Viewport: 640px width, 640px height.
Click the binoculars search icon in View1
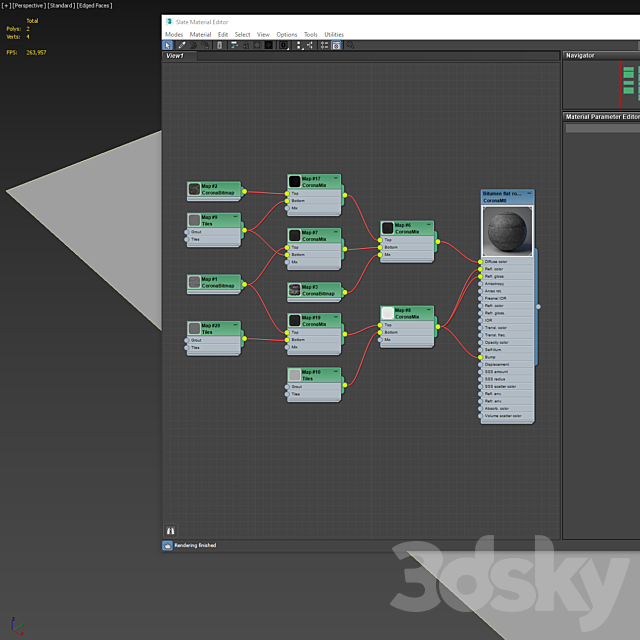[x=171, y=531]
